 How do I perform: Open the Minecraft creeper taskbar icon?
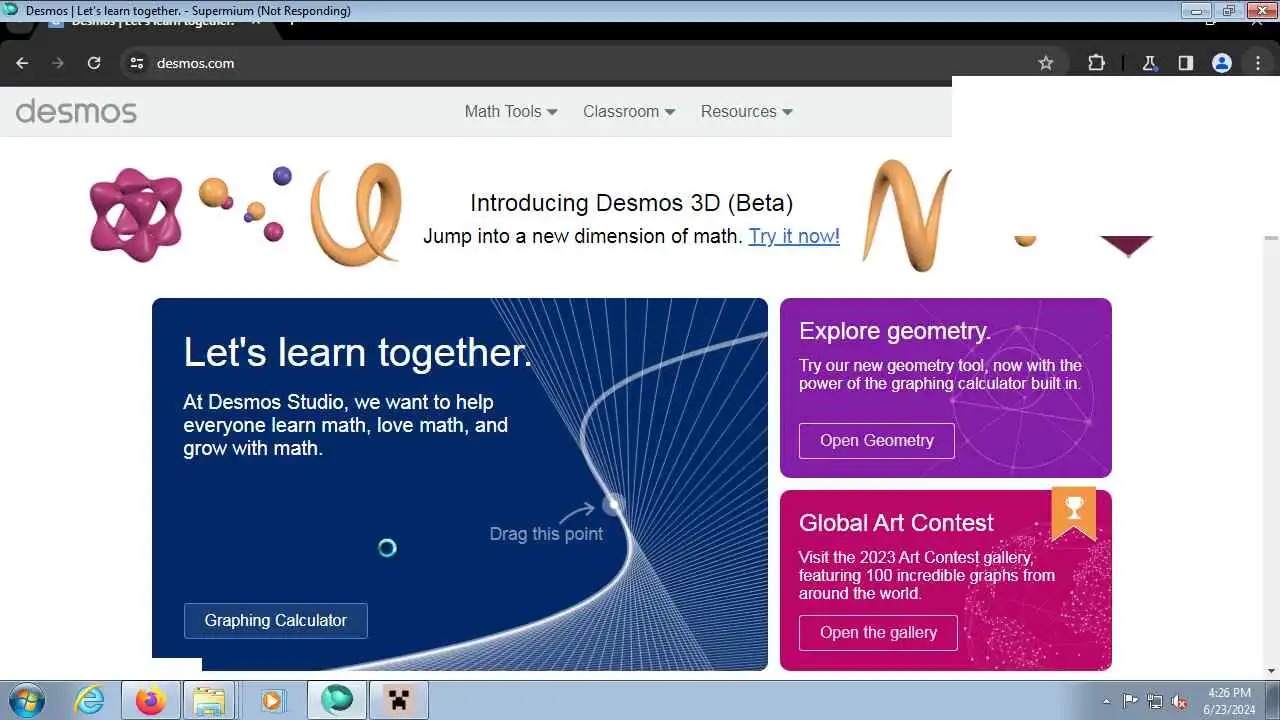(399, 700)
